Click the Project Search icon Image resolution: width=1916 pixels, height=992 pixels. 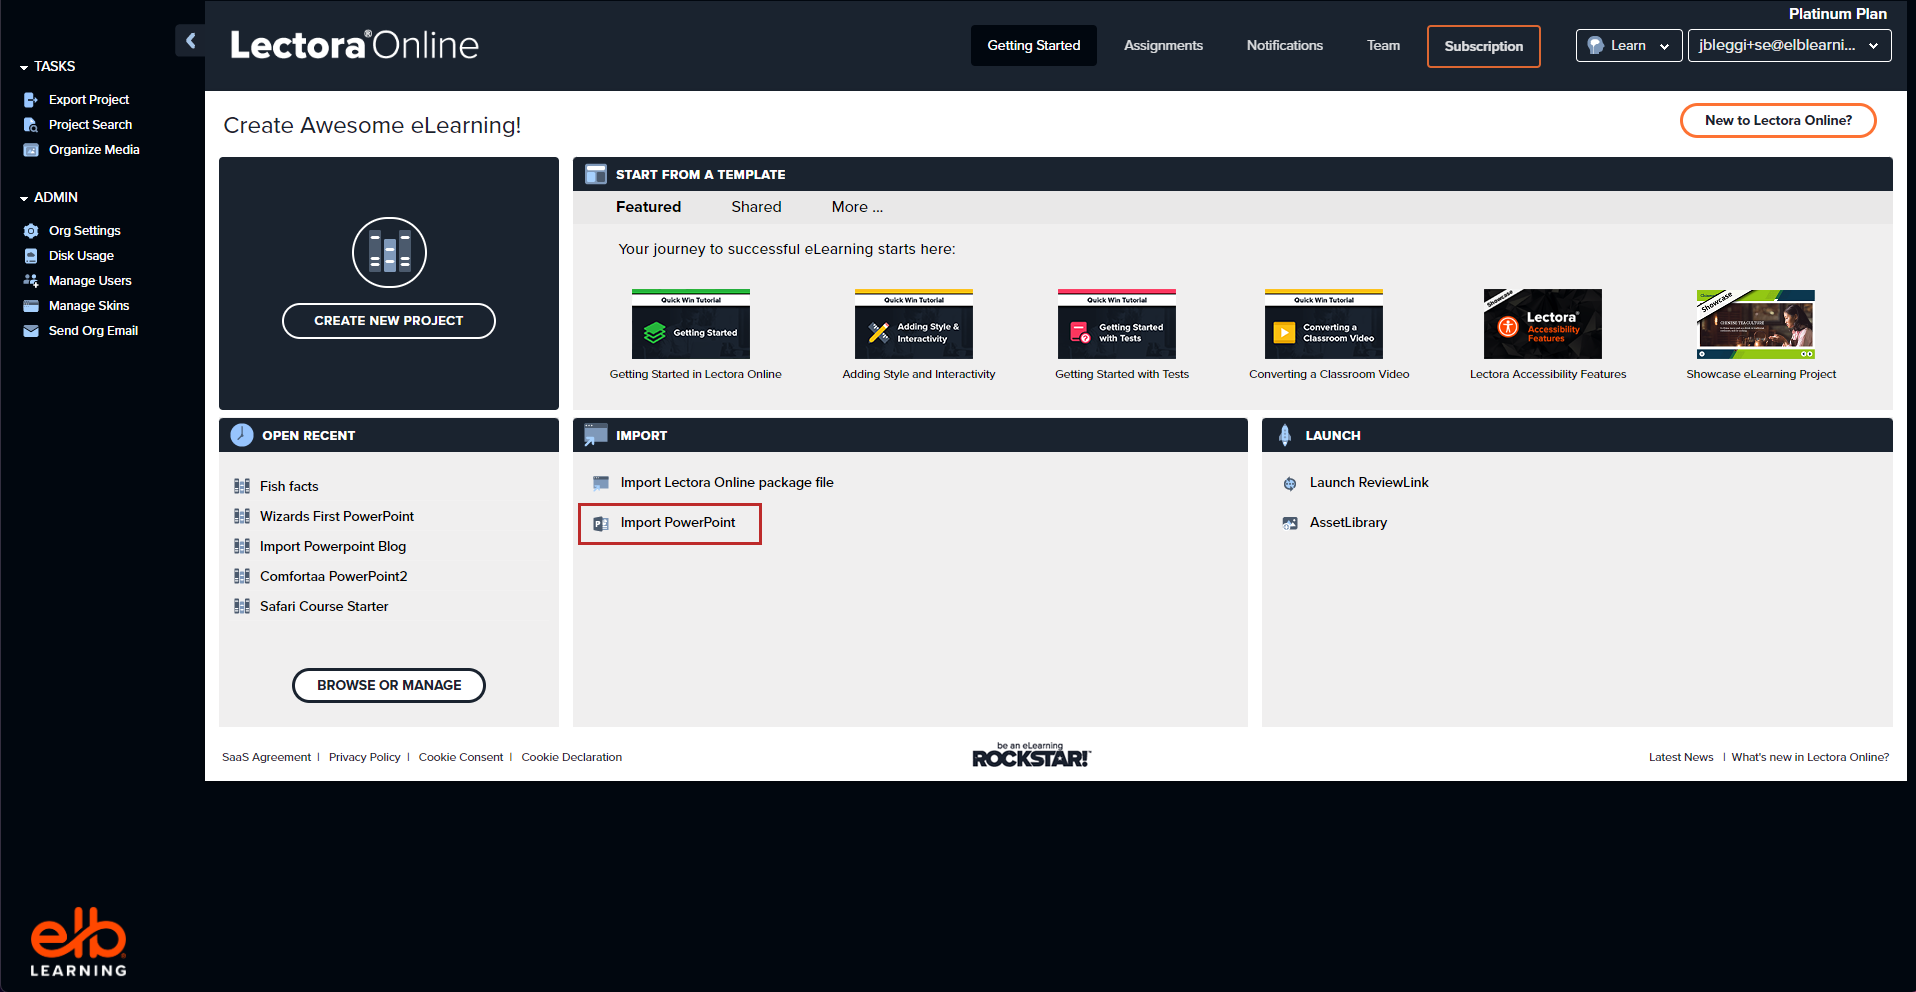31,125
